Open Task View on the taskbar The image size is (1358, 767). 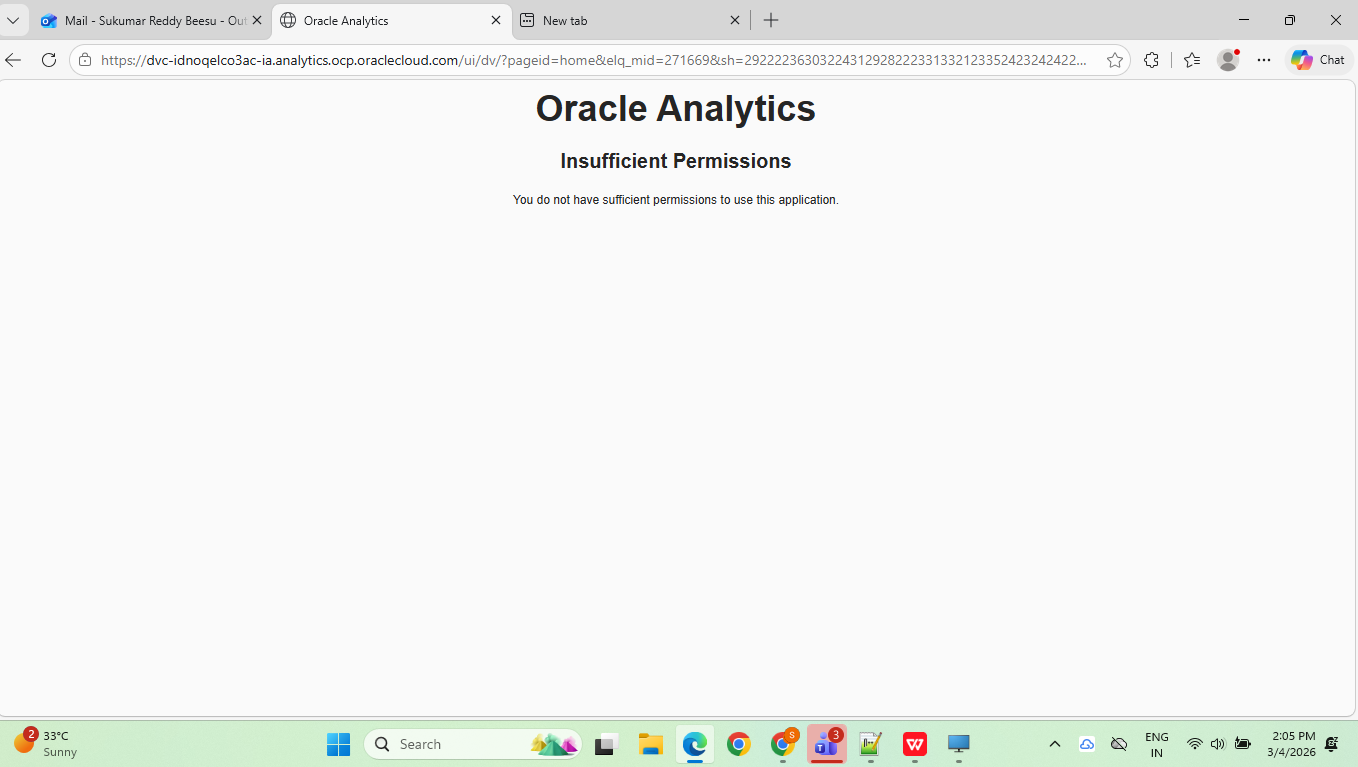coord(605,744)
